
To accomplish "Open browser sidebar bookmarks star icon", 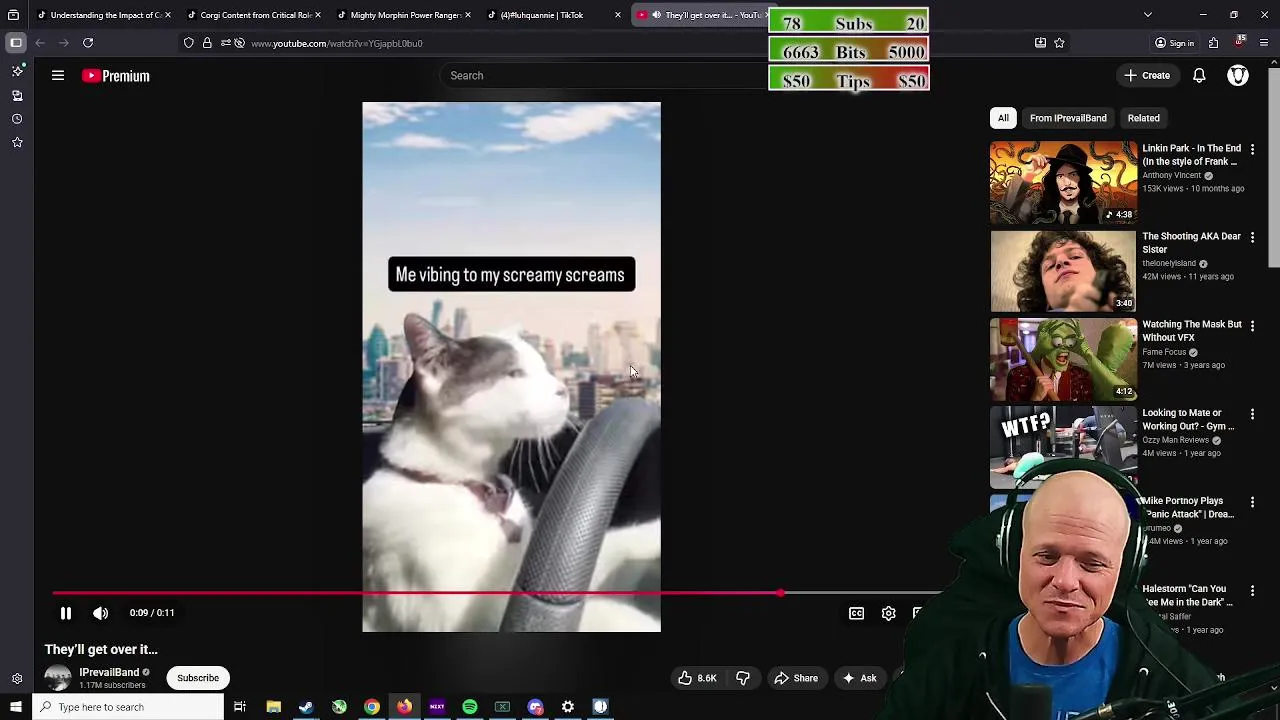I will 17,143.
